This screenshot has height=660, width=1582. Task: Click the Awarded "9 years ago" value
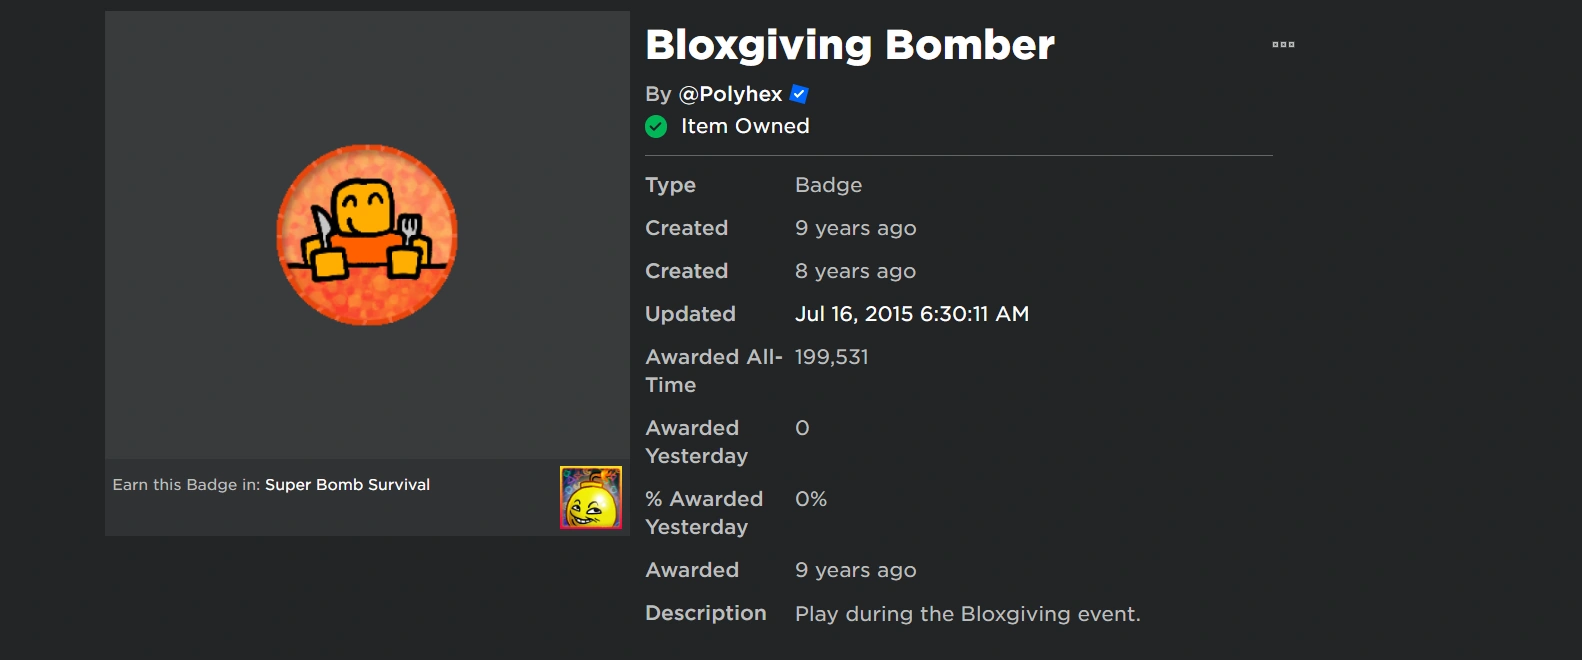pyautogui.click(x=855, y=570)
